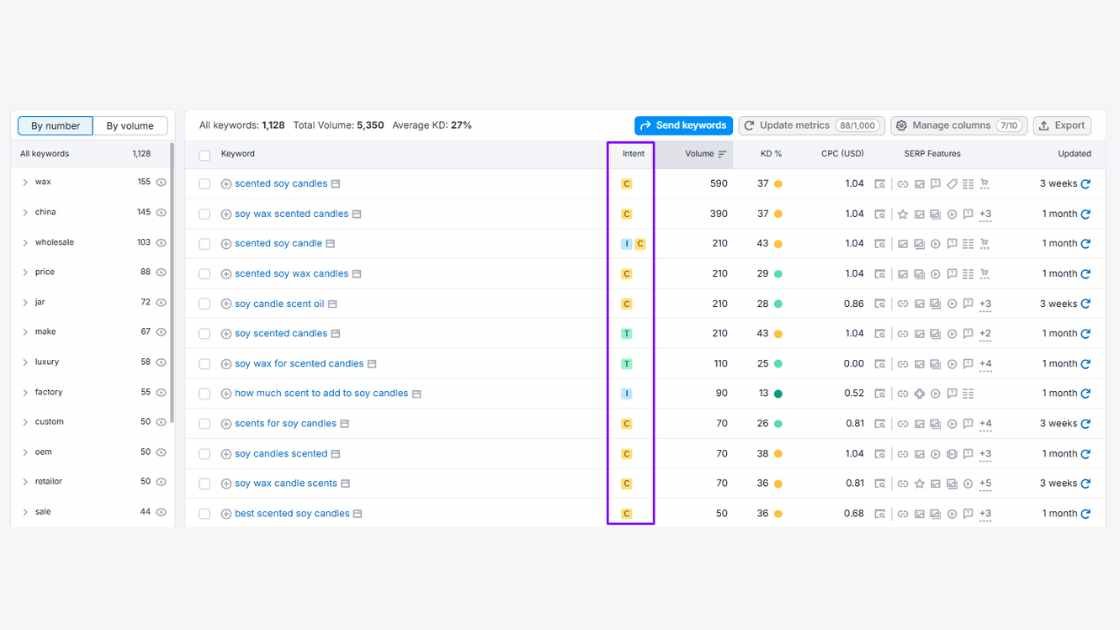This screenshot has height=630, width=1120.
Task: View SERP icon in scented soy candles features
Action: 880,184
